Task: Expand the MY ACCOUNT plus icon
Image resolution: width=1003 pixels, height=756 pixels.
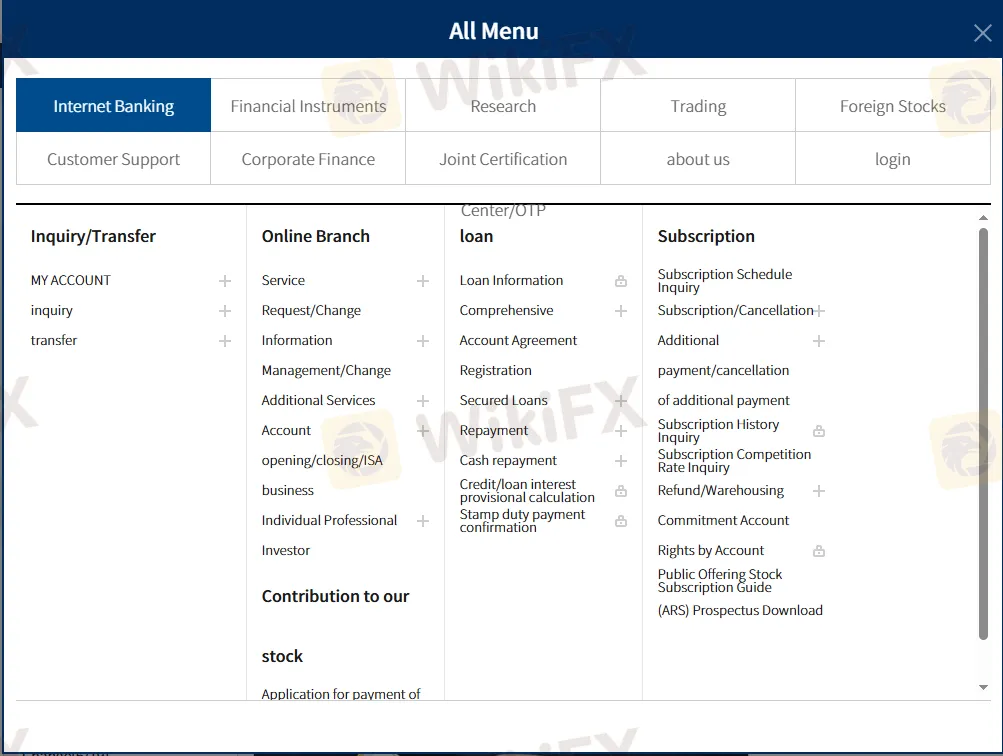Action: point(225,281)
